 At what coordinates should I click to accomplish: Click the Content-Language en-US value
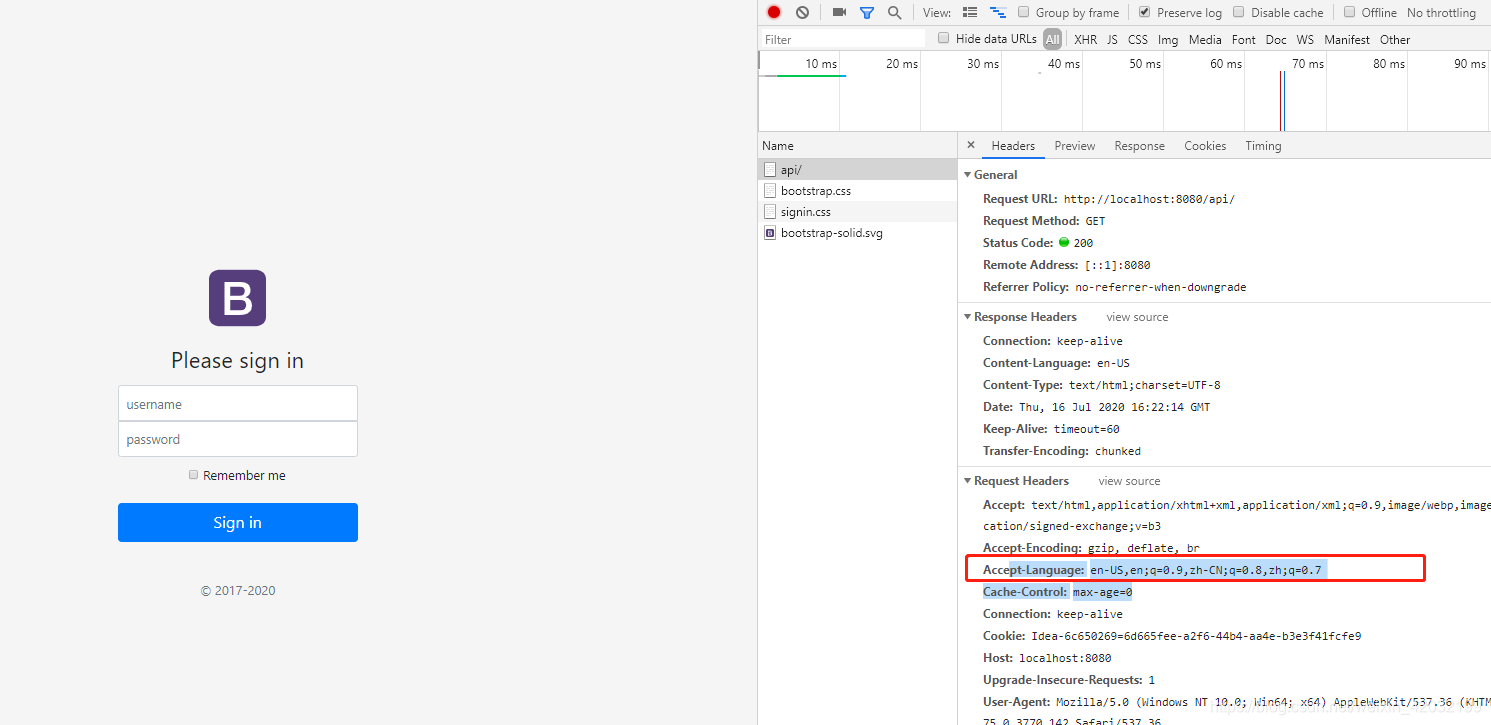click(1113, 363)
